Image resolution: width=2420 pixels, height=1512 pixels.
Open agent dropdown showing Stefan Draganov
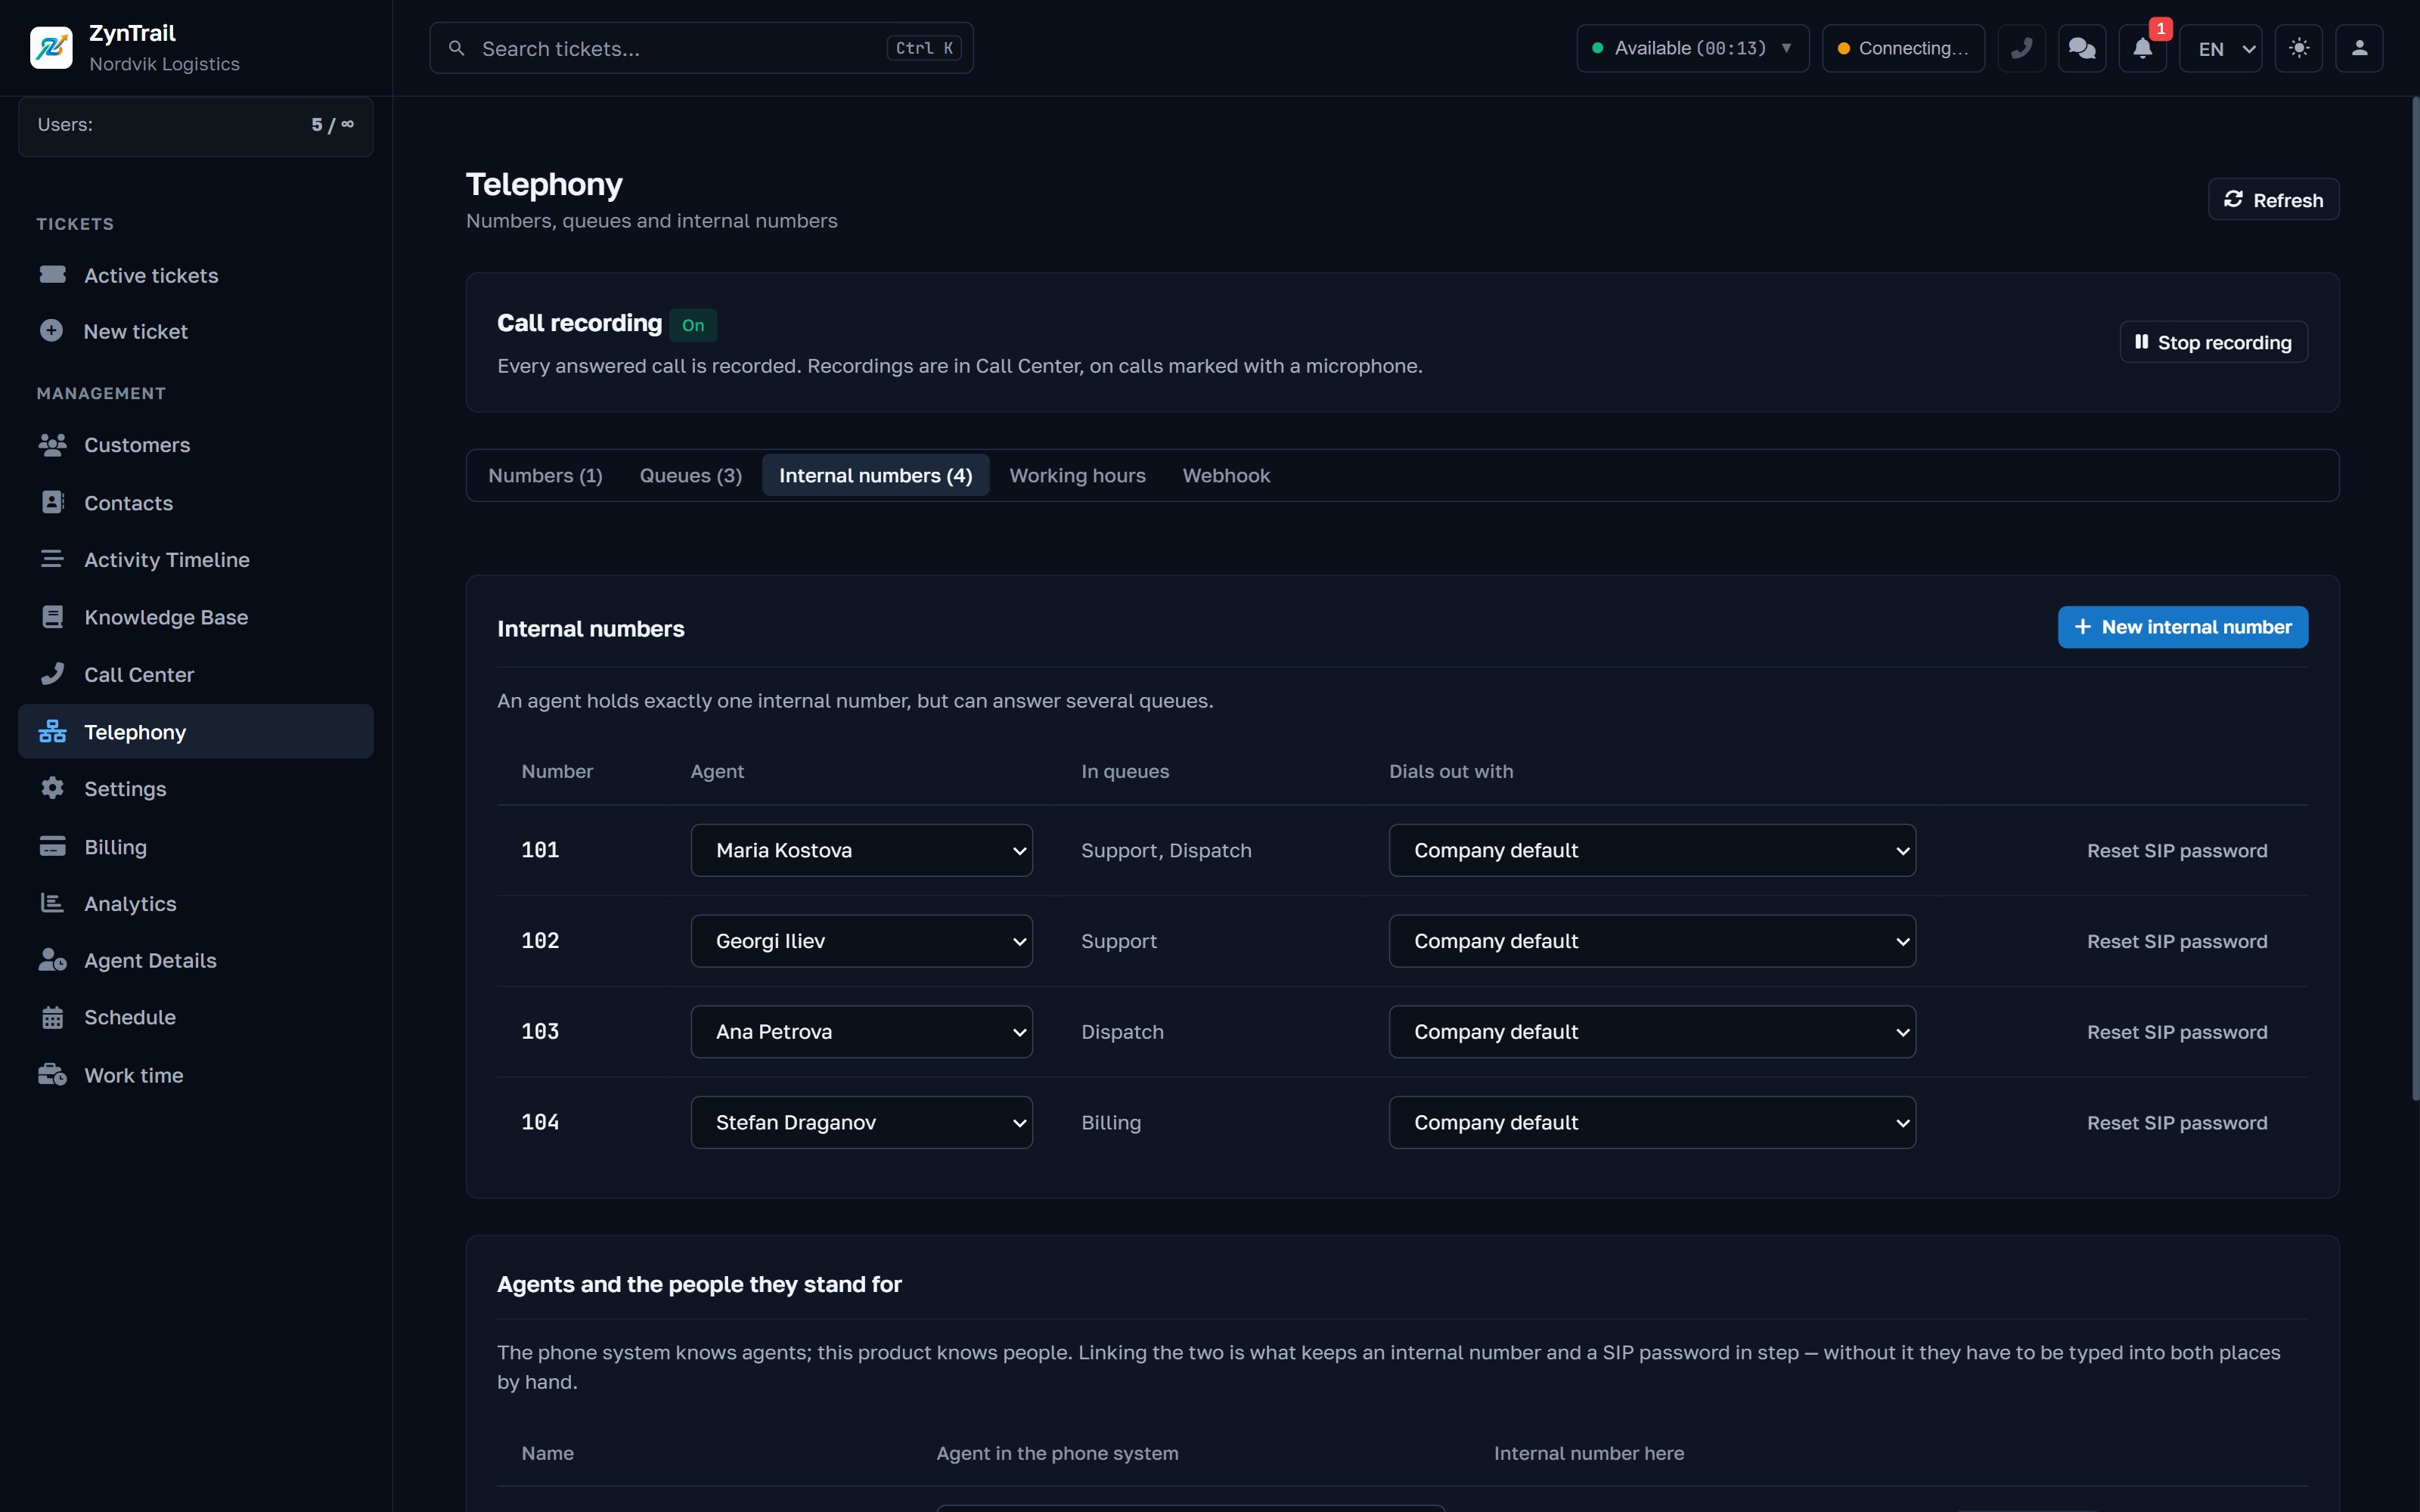coord(861,1123)
